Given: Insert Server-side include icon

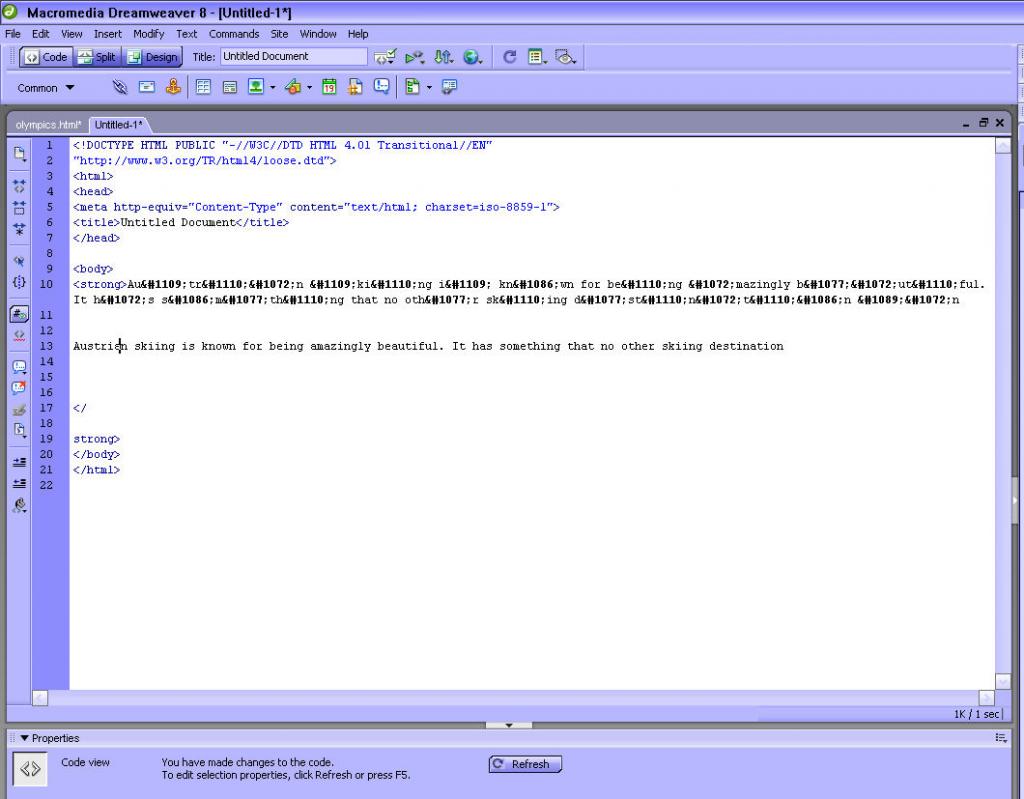Looking at the screenshot, I should [355, 87].
